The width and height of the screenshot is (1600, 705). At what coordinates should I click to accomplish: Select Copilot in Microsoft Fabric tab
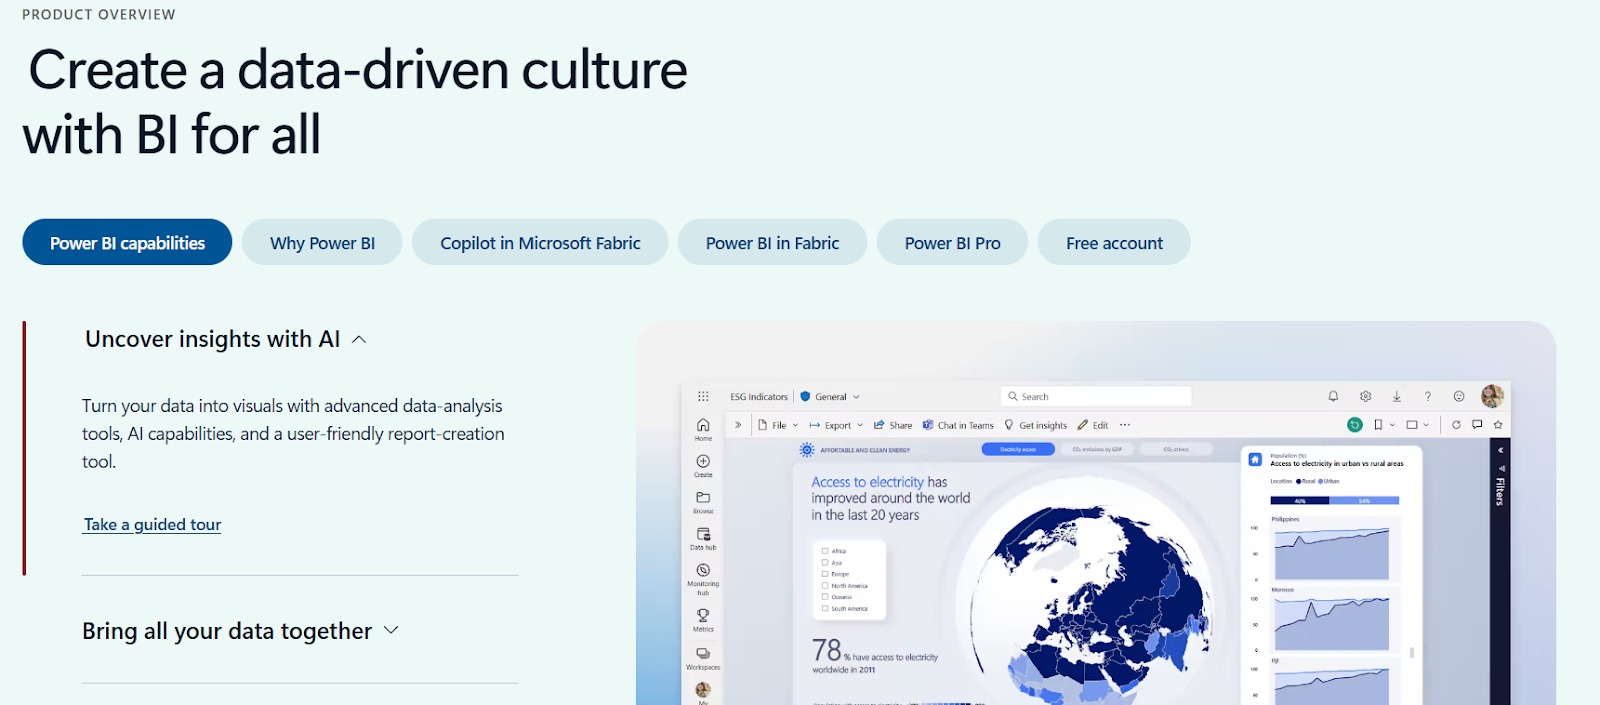(540, 243)
